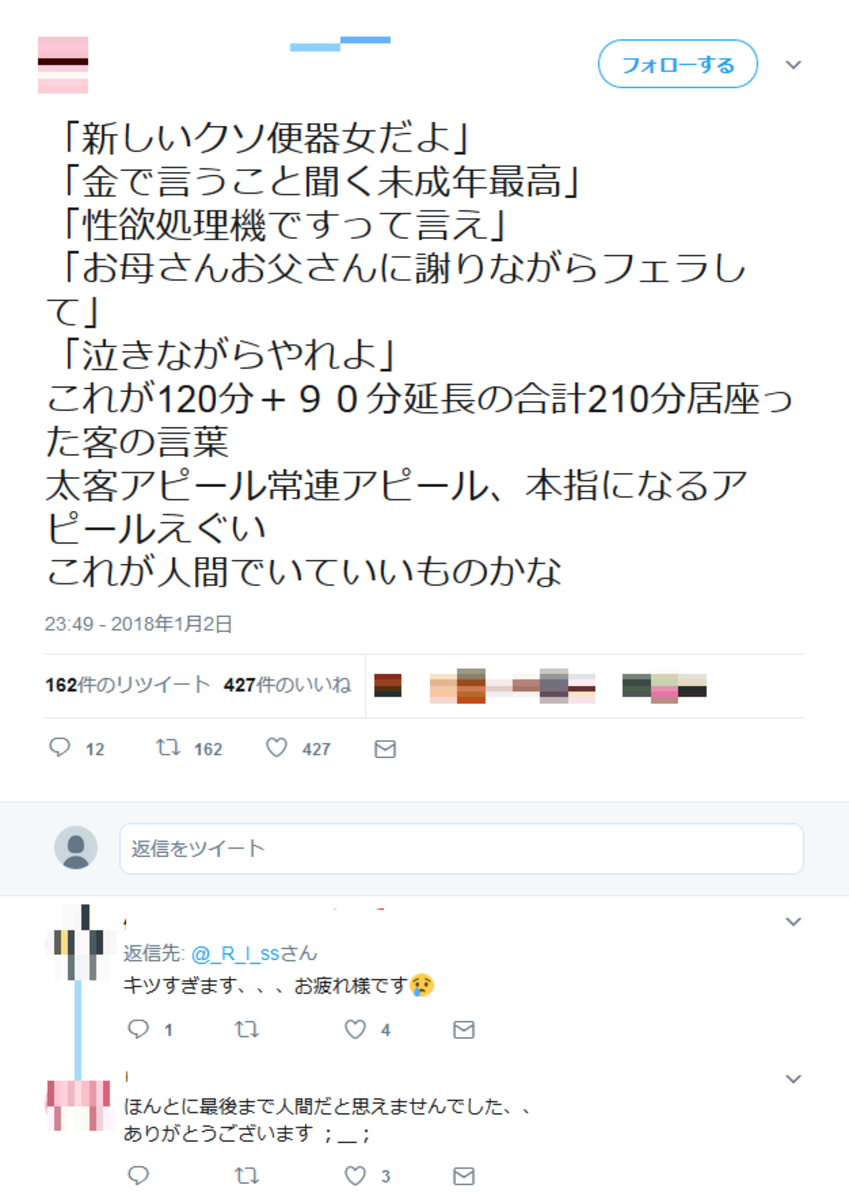849x1200 pixels.
Task: Open direct message envelope on main tweet
Action: pyautogui.click(x=385, y=748)
